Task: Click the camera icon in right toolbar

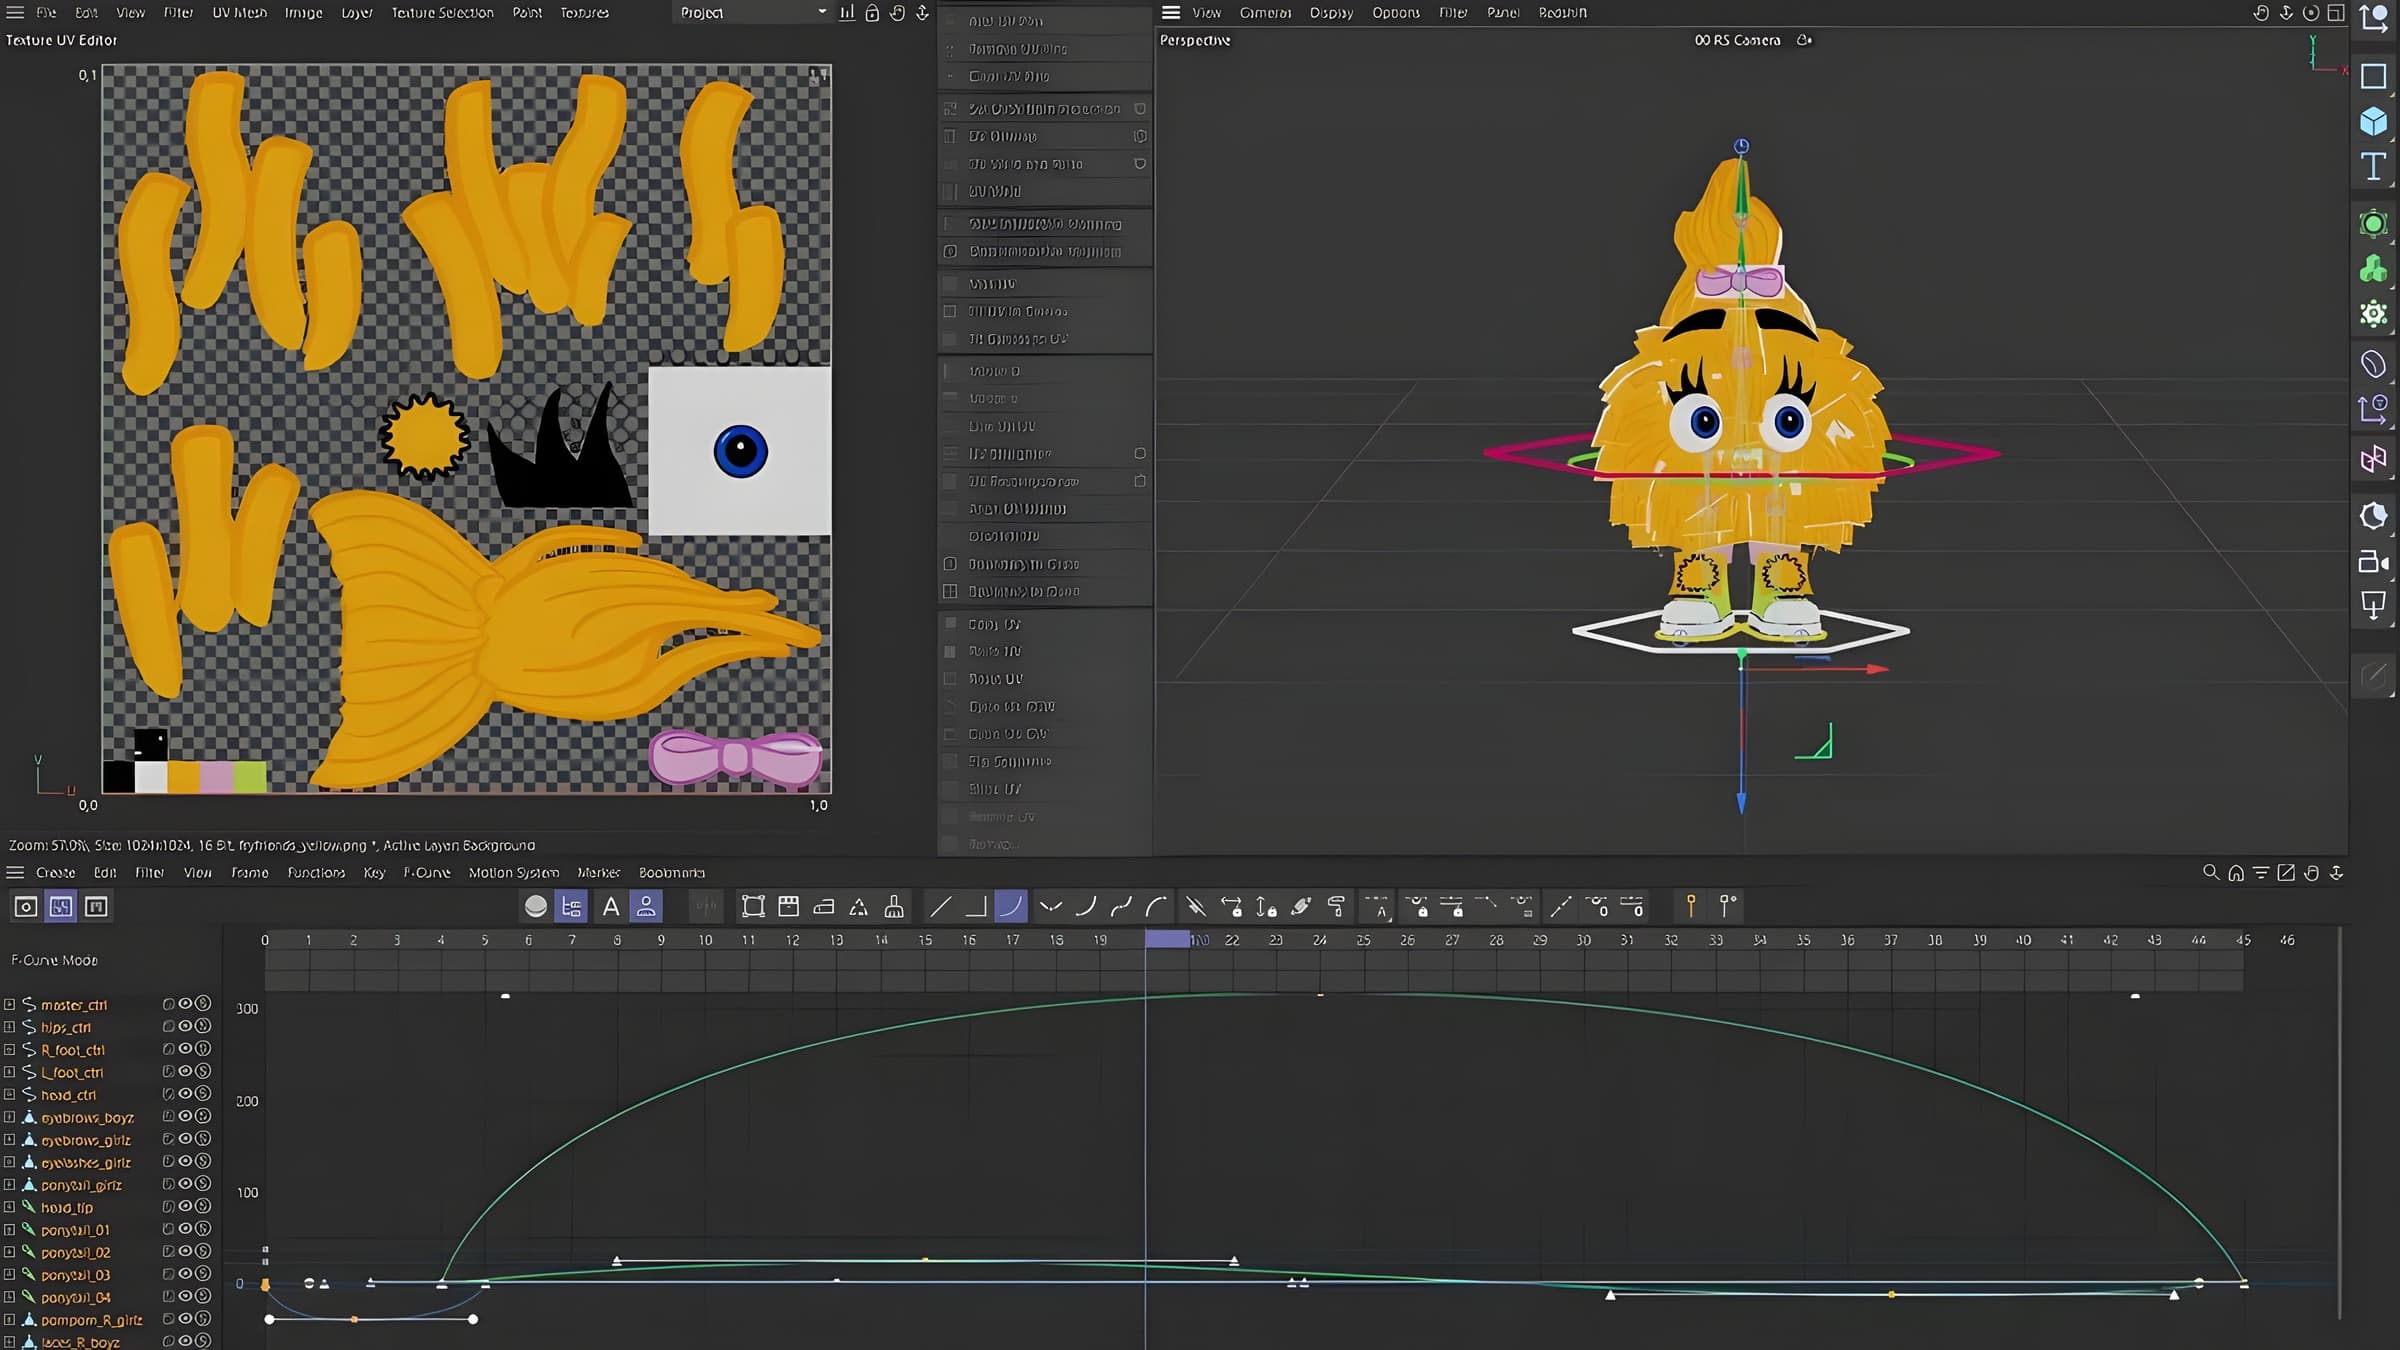Action: click(x=2373, y=561)
